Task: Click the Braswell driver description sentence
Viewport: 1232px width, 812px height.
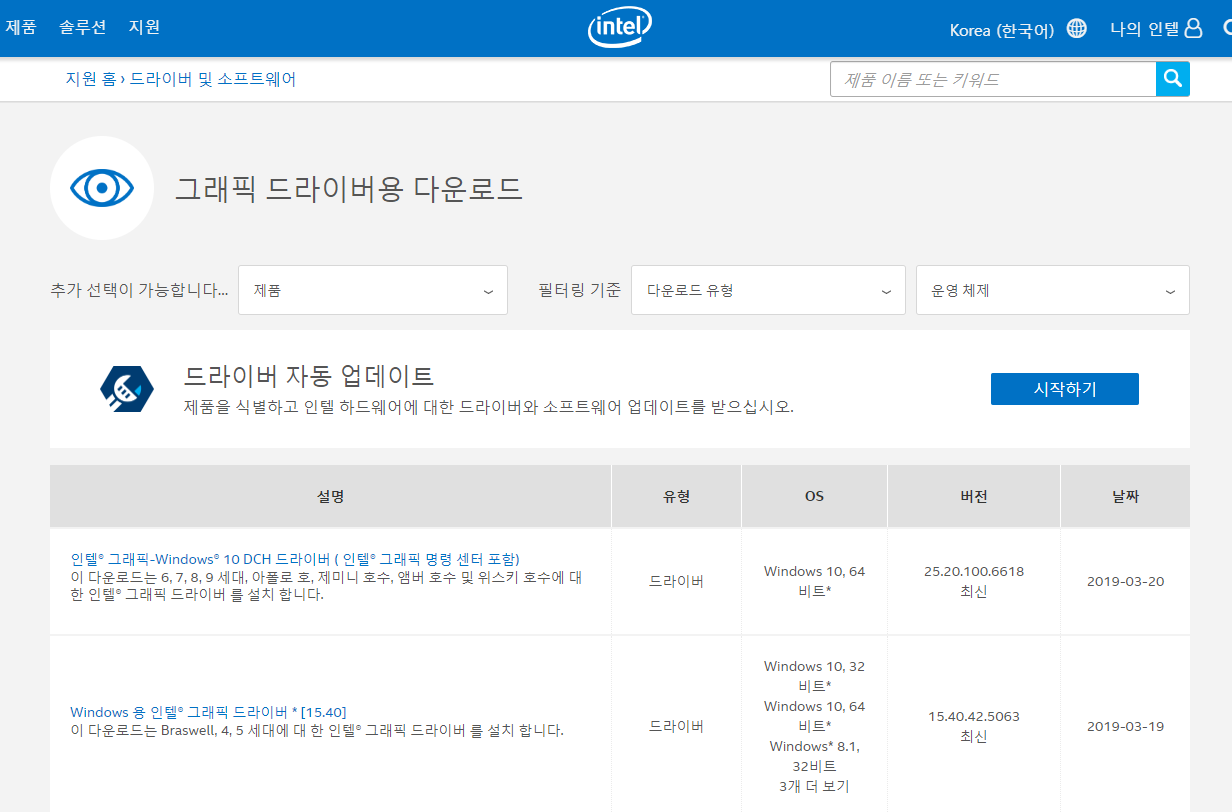Action: coord(317,731)
